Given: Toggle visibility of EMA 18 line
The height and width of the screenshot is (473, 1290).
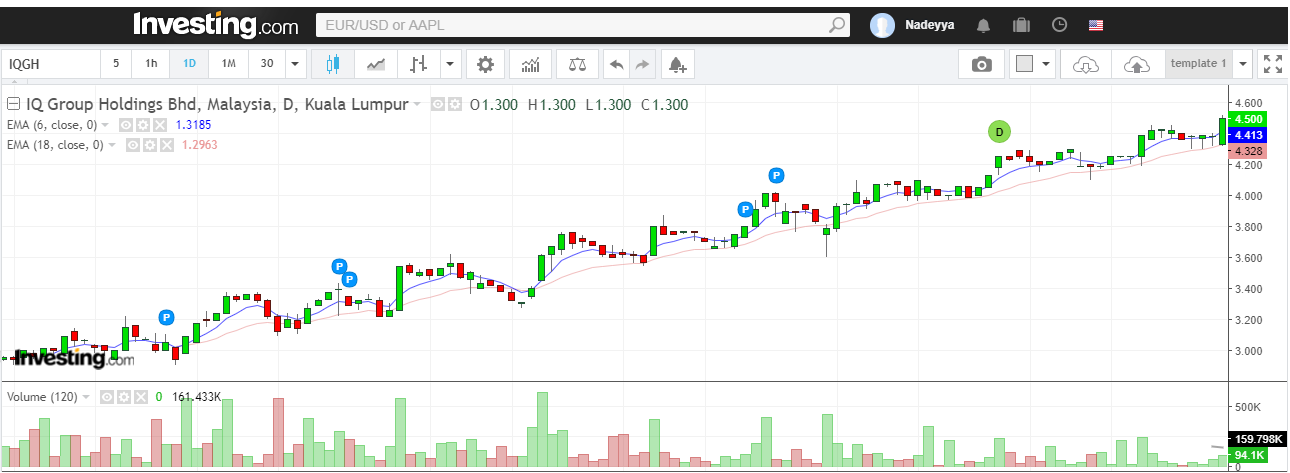Looking at the screenshot, I should pos(133,145).
